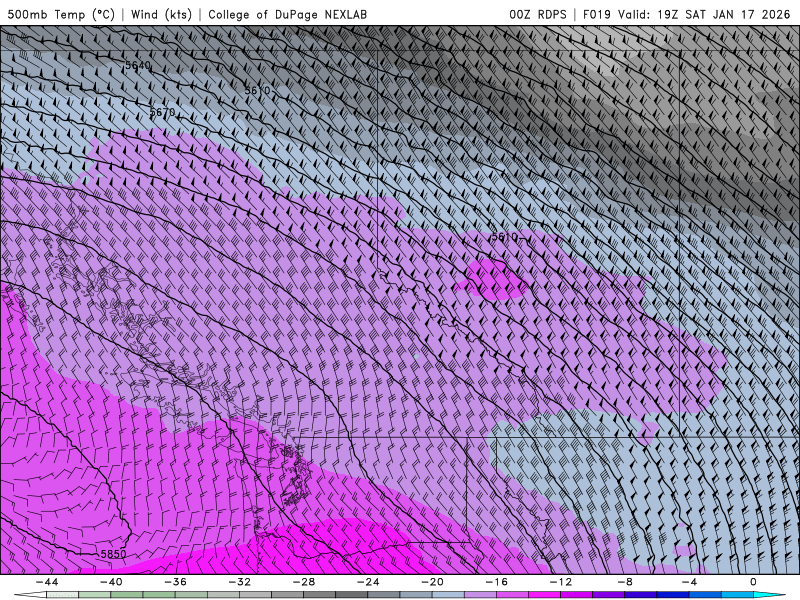800x600 pixels.
Task: Click the -28 colorbar tick label
Action: click(304, 582)
